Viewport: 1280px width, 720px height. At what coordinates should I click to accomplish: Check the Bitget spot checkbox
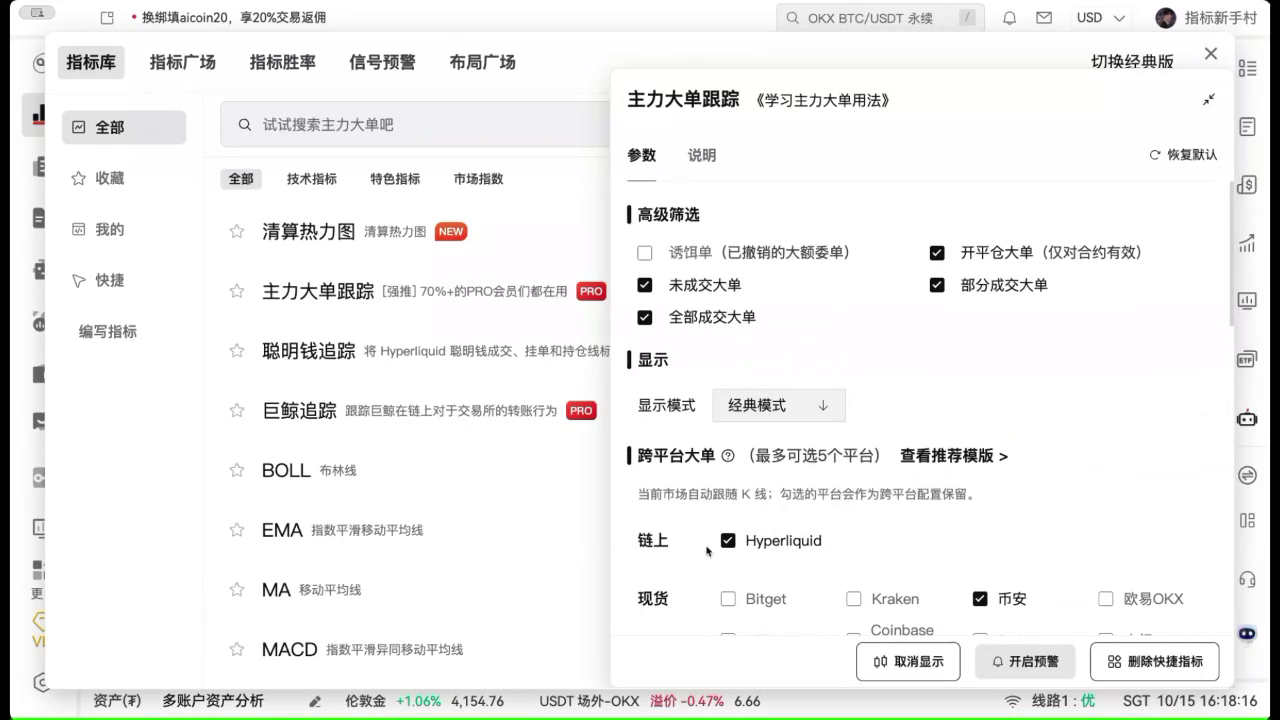pyautogui.click(x=728, y=599)
